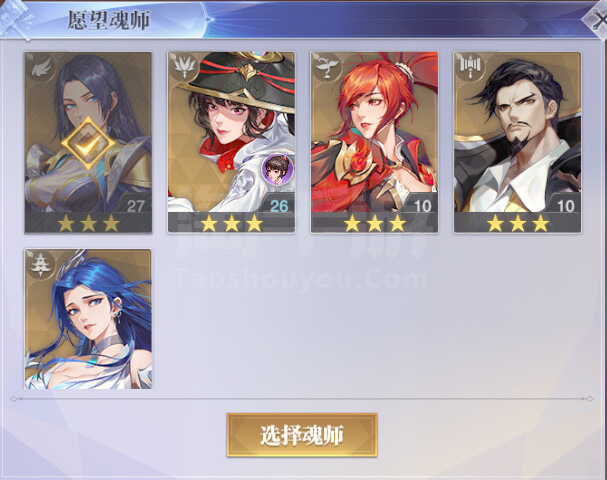Click level 27 badge on first card
Screen dimensions: 607x480
(x=135, y=206)
